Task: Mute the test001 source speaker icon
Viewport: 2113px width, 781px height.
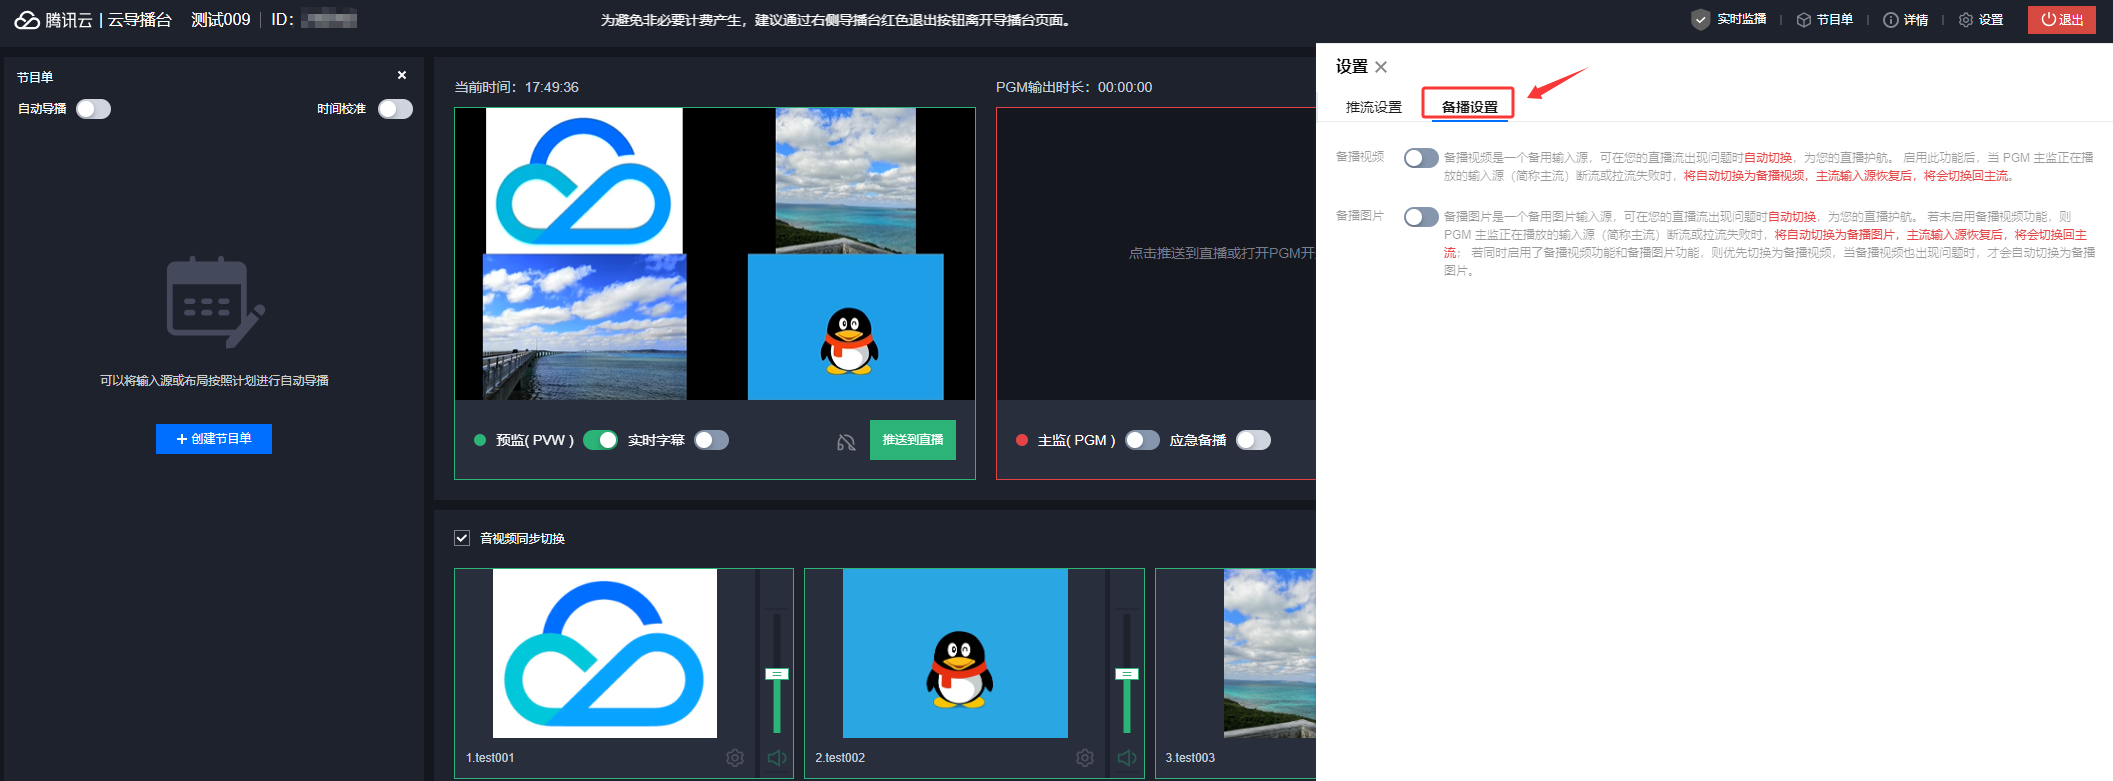Action: tap(776, 758)
